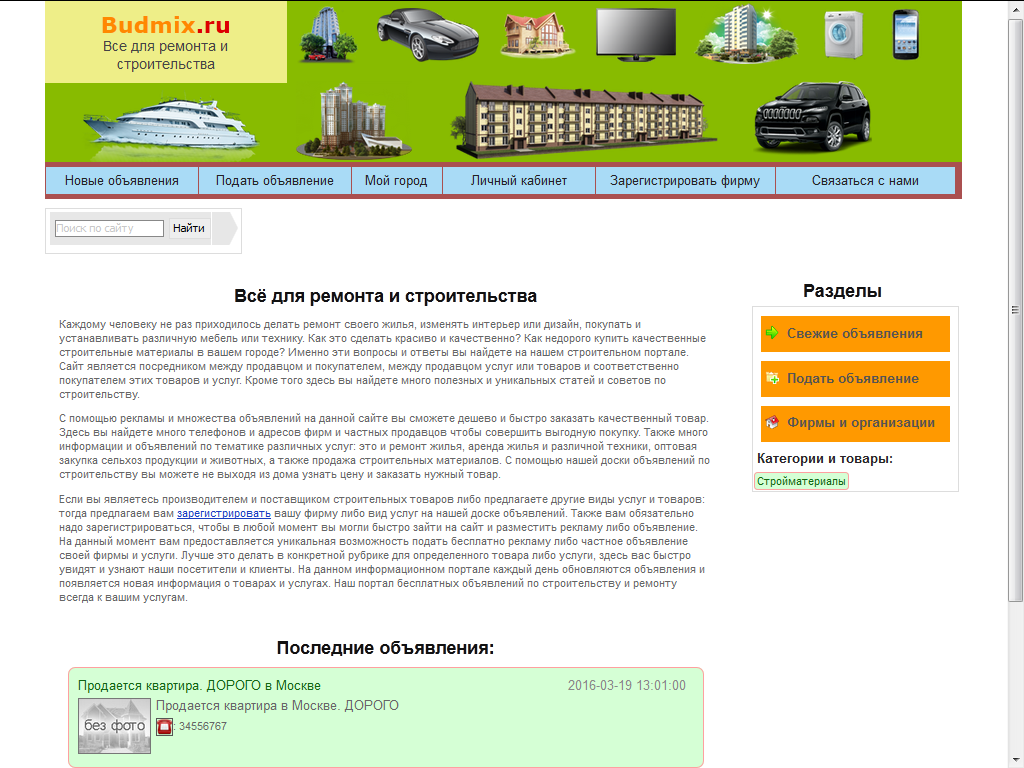Click the cottage house image in banner
1024x768 pixels.
[x=536, y=35]
